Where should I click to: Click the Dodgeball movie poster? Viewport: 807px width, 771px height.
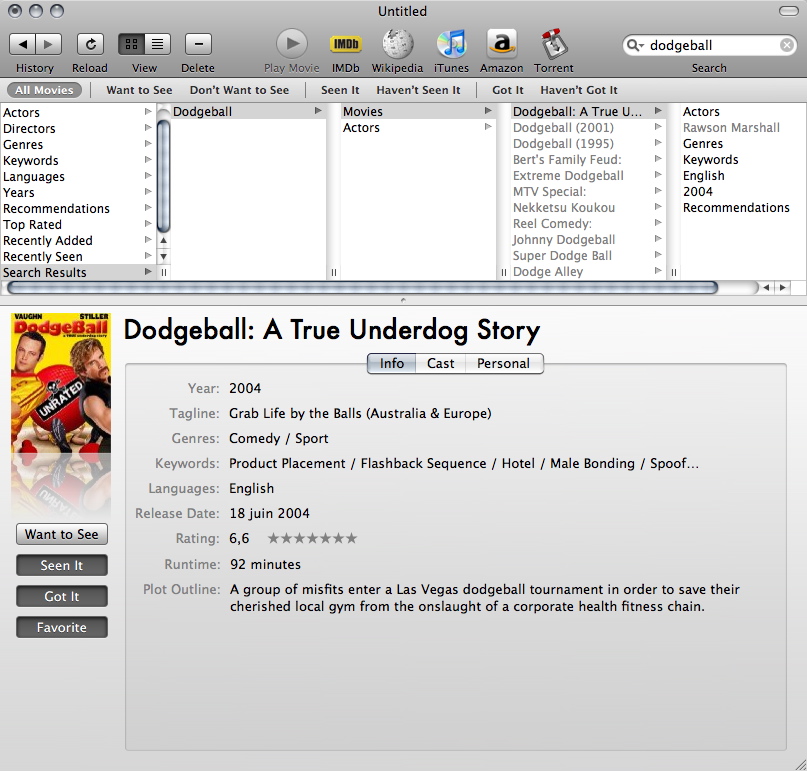(x=61, y=383)
